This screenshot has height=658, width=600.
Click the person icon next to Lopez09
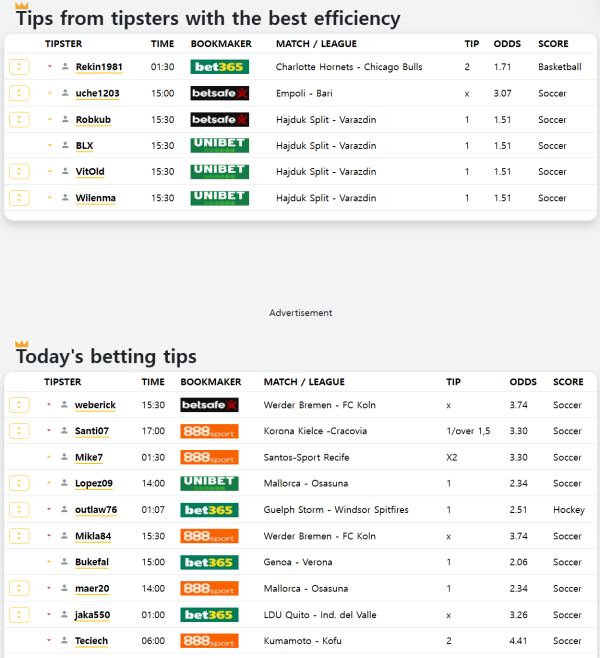coord(64,483)
